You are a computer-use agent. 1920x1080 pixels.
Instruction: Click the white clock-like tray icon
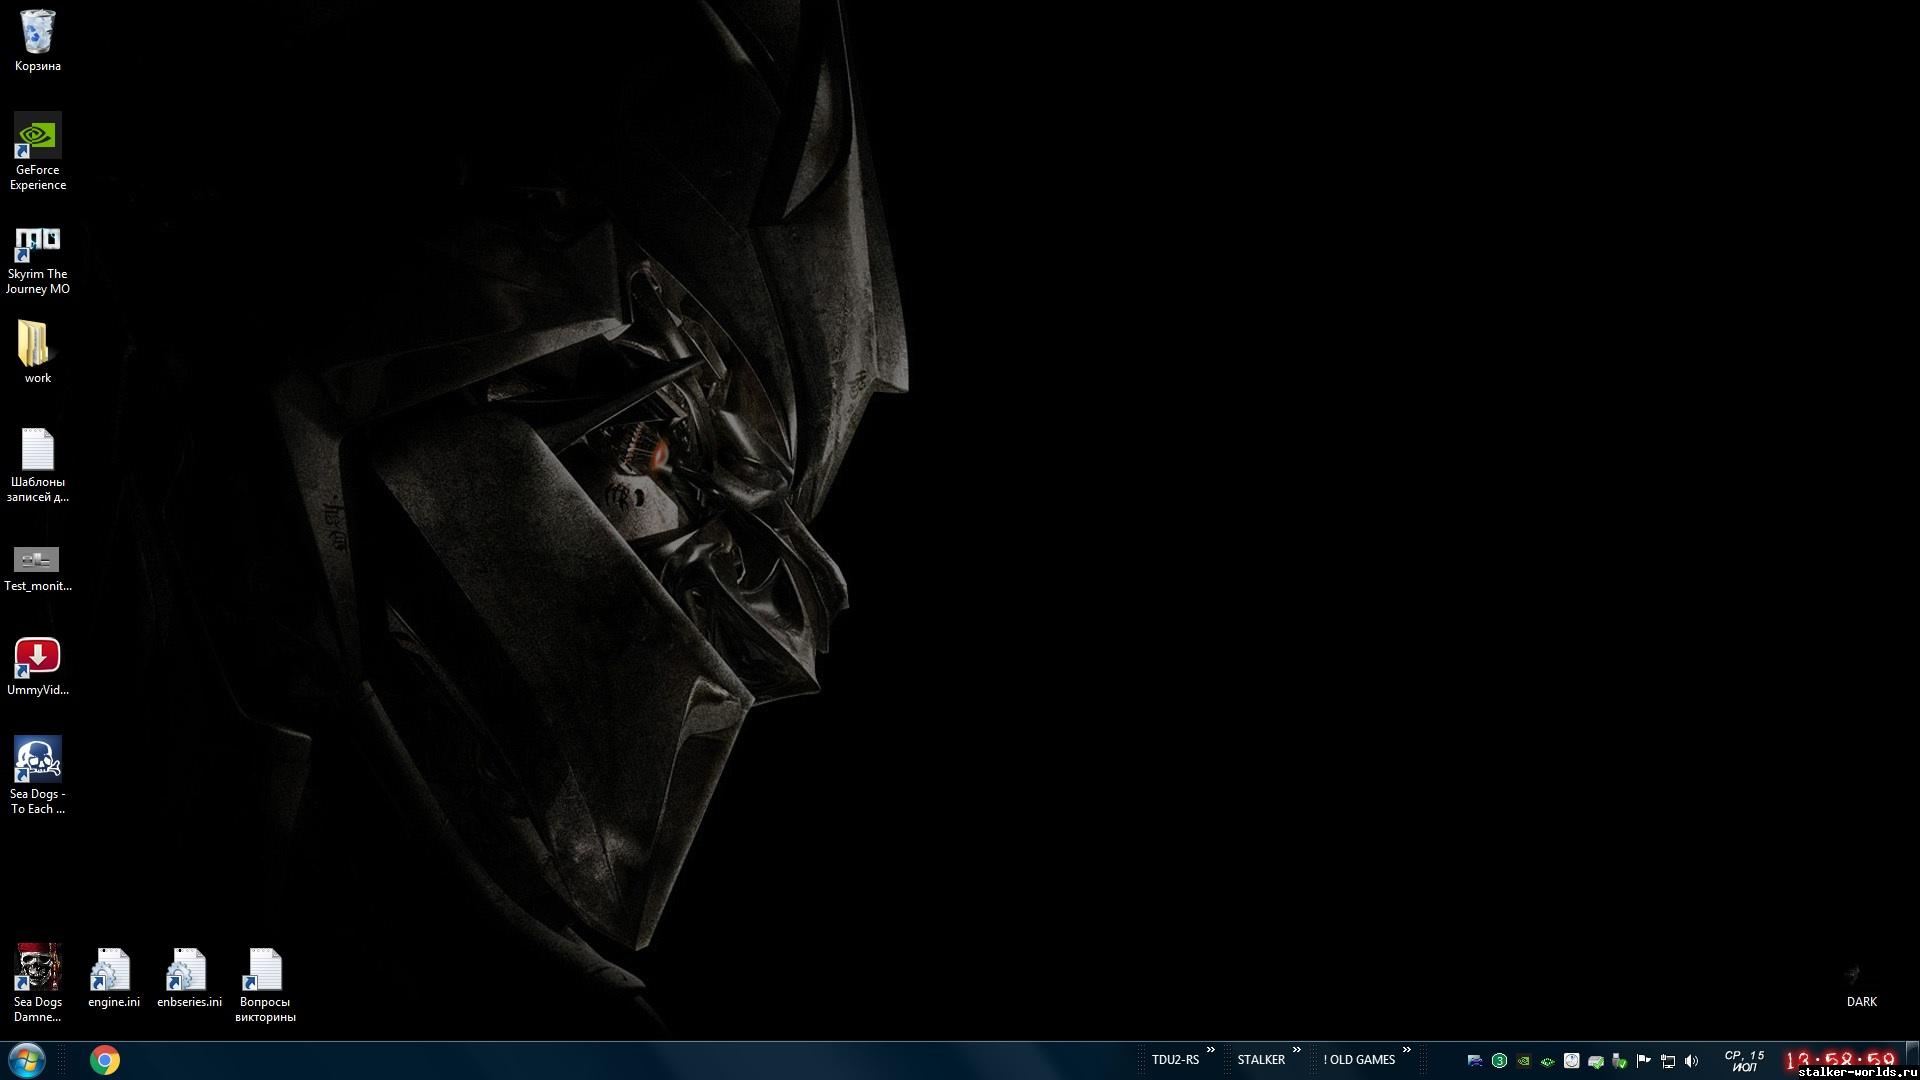(1571, 1061)
